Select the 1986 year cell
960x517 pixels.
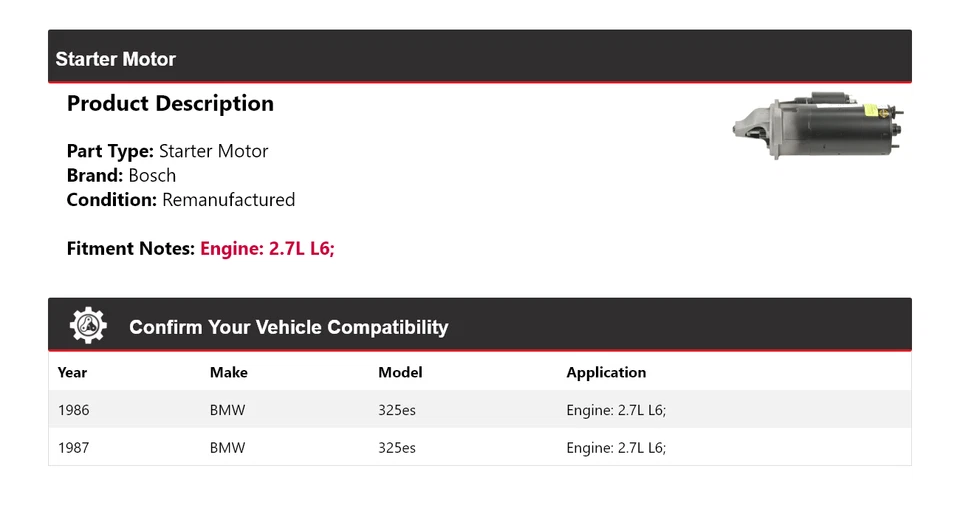[73, 410]
